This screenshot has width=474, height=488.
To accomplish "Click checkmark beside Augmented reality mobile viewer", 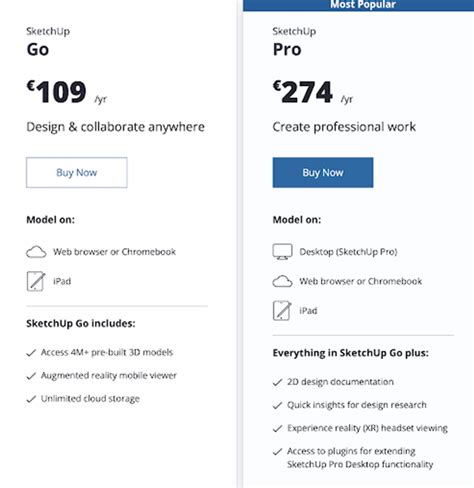I will pyautogui.click(x=31, y=376).
